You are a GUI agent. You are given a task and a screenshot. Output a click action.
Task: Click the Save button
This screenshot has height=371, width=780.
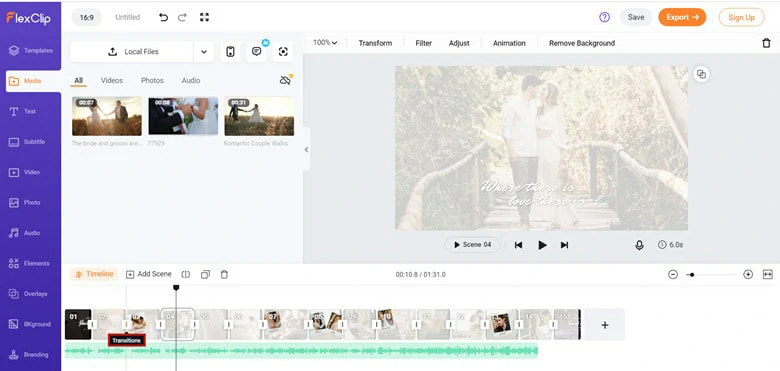click(636, 17)
